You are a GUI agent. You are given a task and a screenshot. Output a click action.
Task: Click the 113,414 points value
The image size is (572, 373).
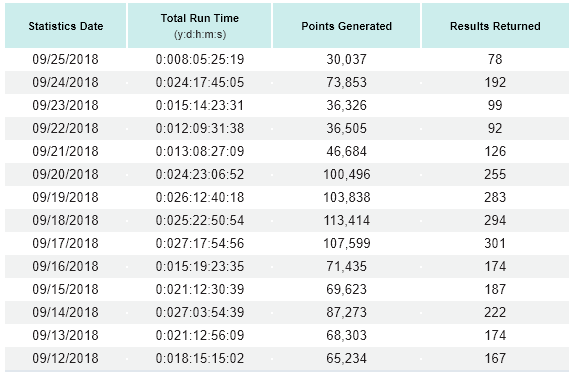(347, 220)
